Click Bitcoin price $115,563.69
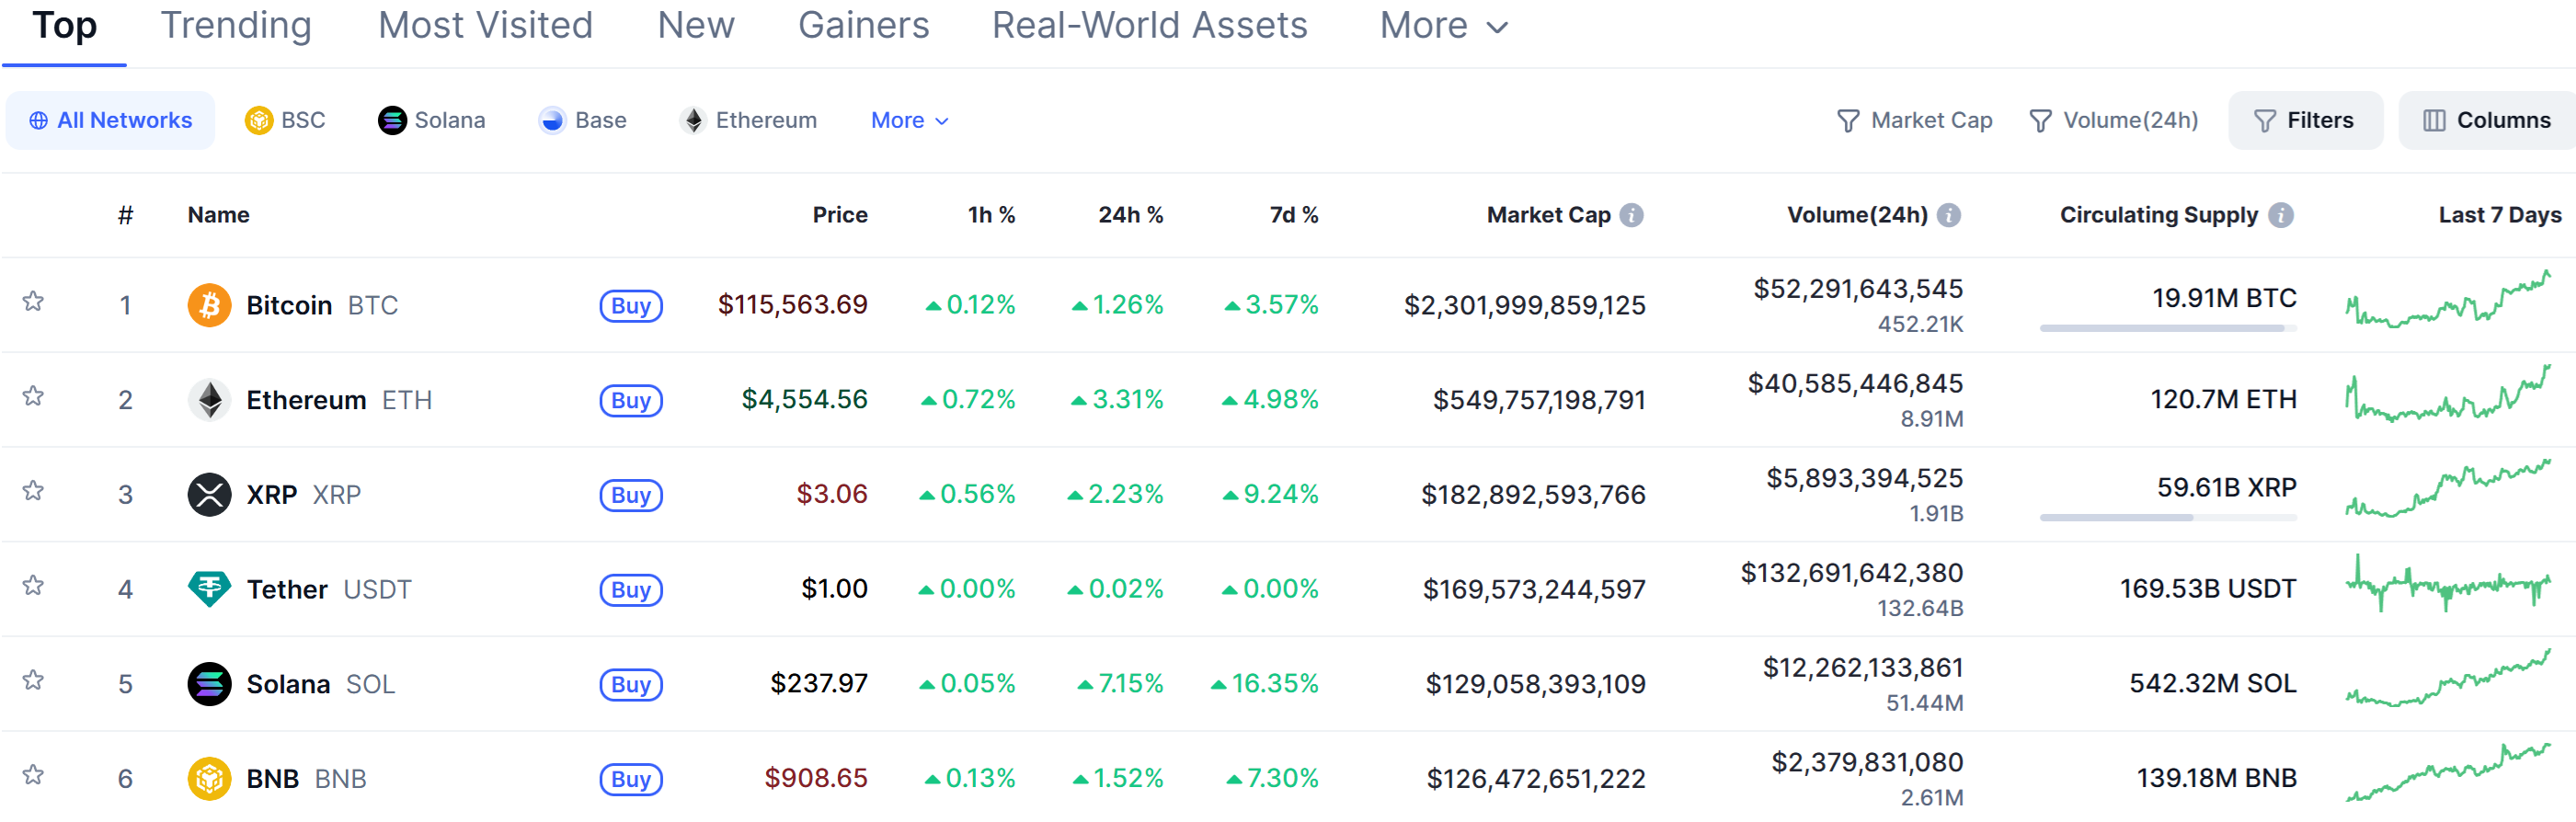Image resolution: width=2576 pixels, height=822 pixels. [x=793, y=304]
